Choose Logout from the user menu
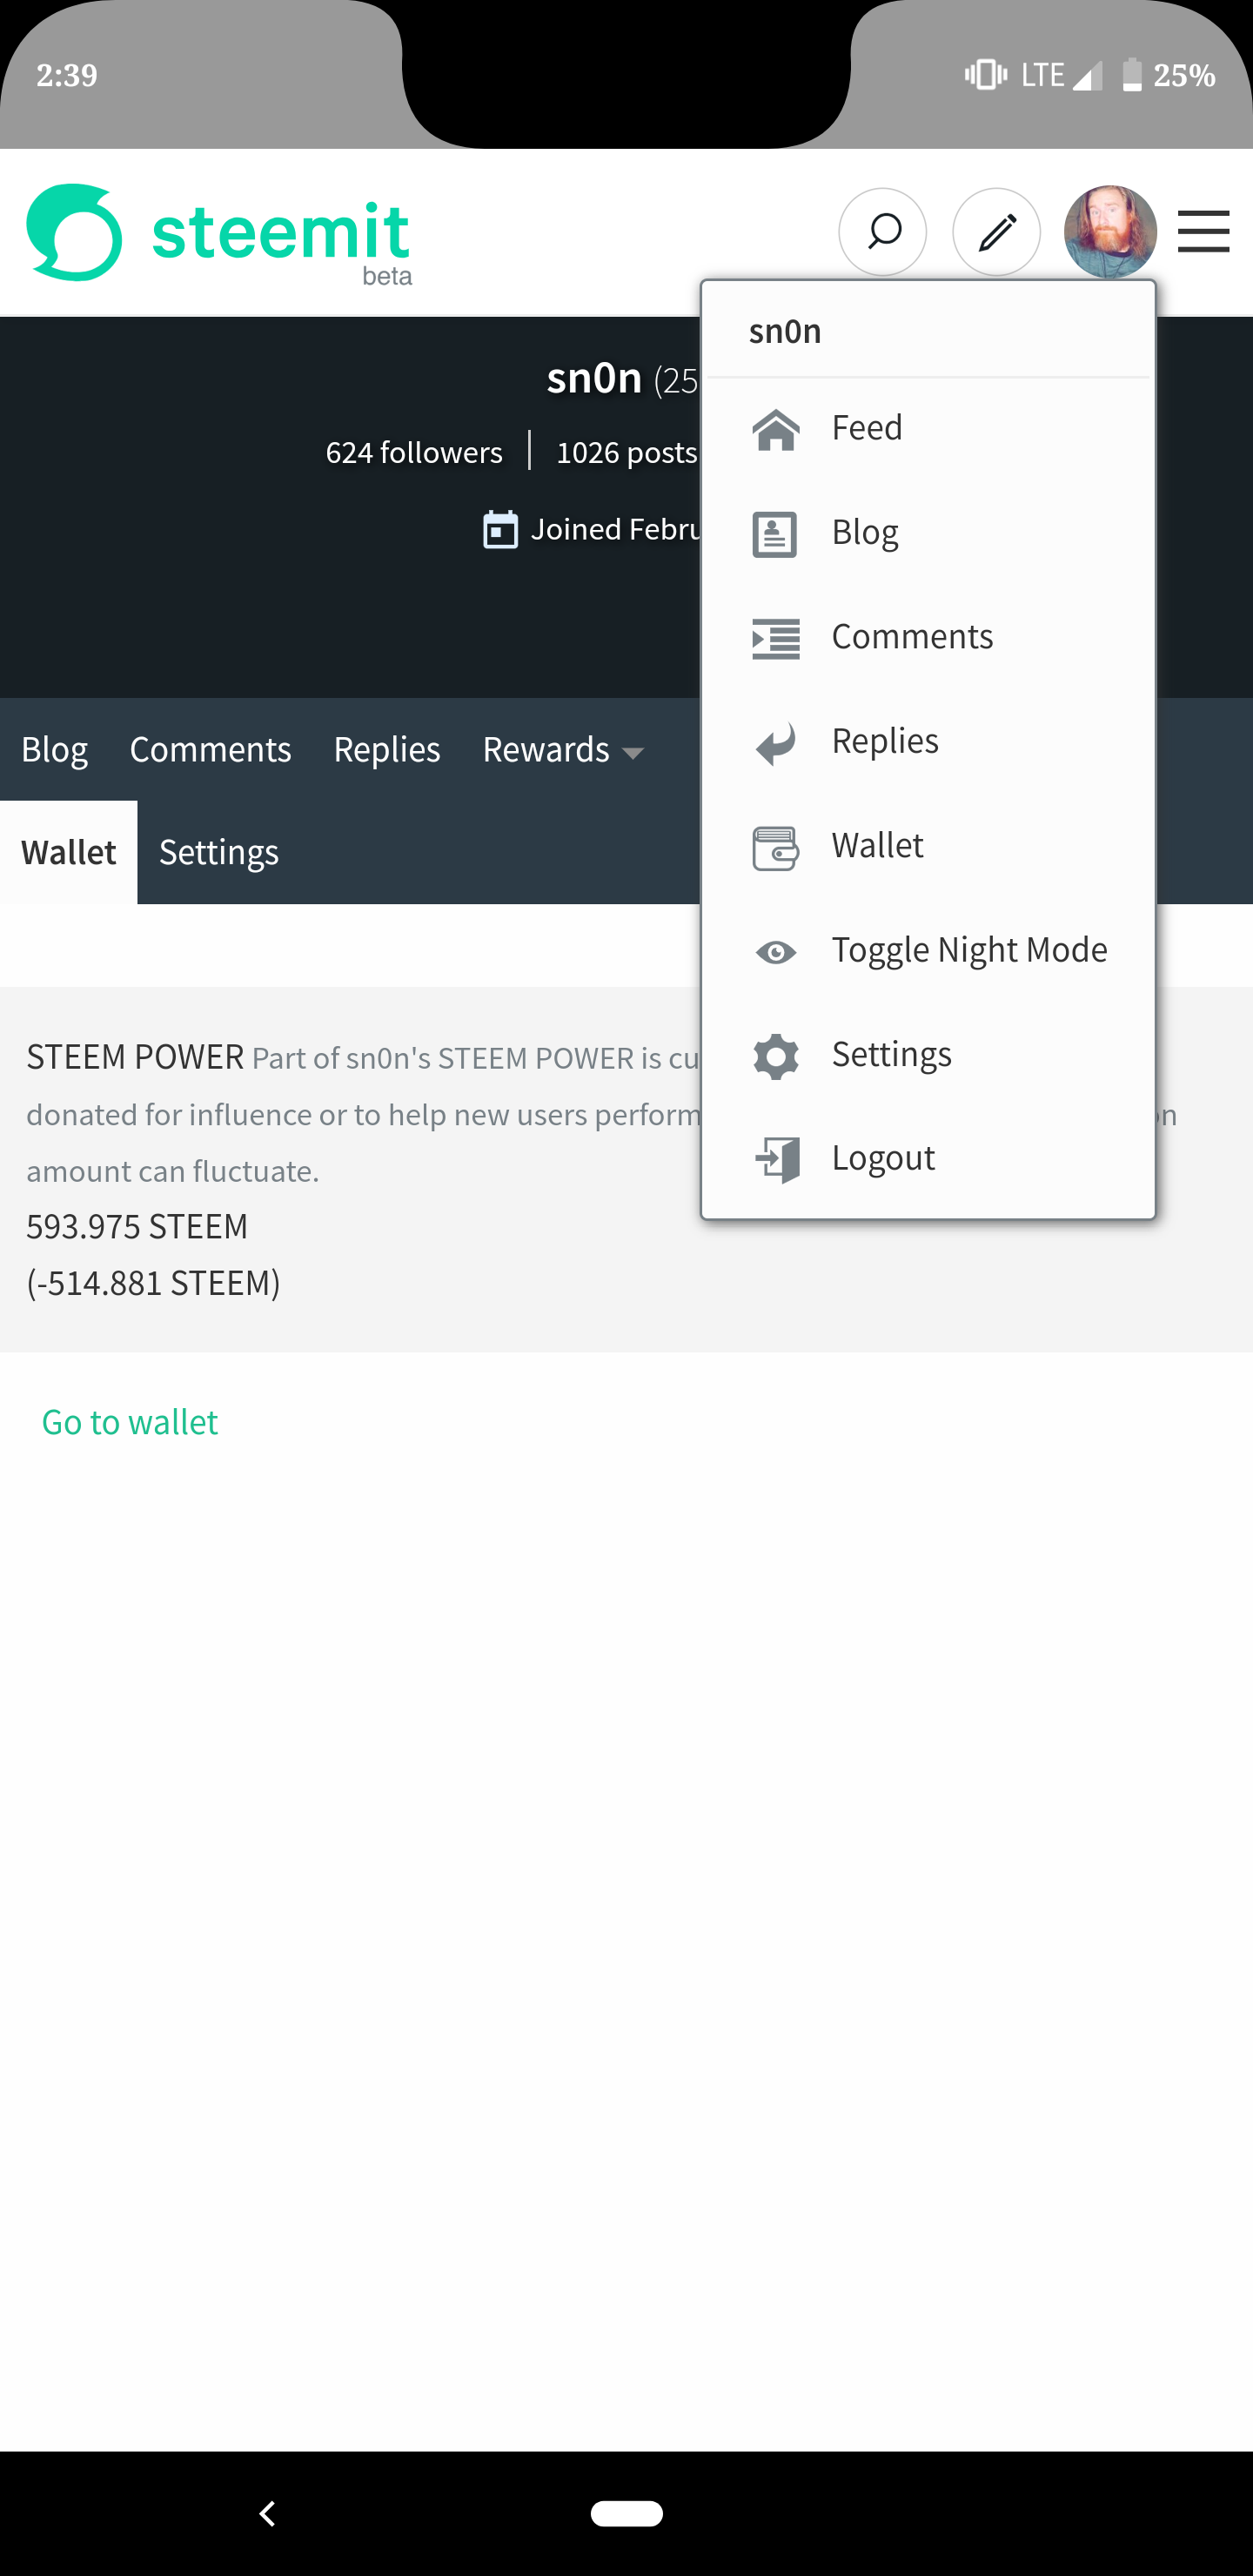Screen dimensions: 1253x2576 929,1158
